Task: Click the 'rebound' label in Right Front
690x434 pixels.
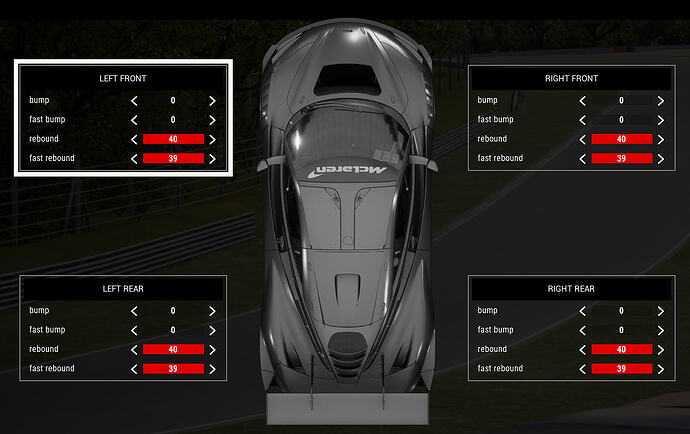Action: pos(492,139)
